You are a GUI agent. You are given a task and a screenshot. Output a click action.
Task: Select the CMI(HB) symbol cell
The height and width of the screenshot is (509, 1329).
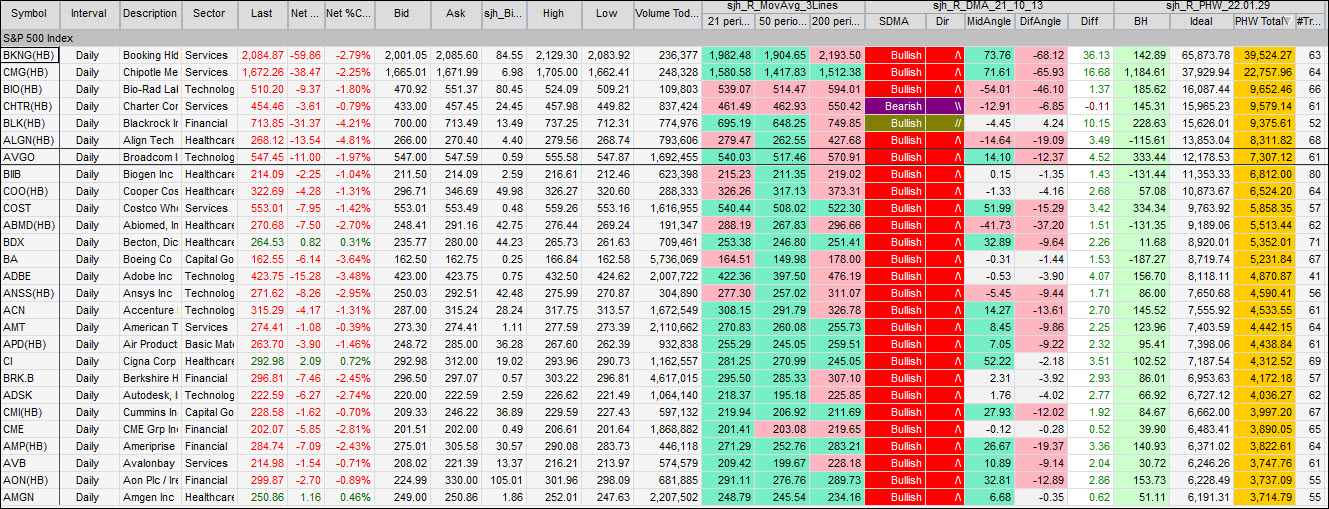click(30, 412)
